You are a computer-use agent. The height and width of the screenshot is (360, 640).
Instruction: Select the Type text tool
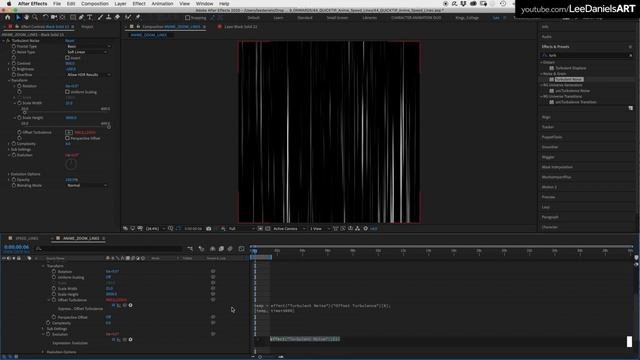click(x=90, y=18)
